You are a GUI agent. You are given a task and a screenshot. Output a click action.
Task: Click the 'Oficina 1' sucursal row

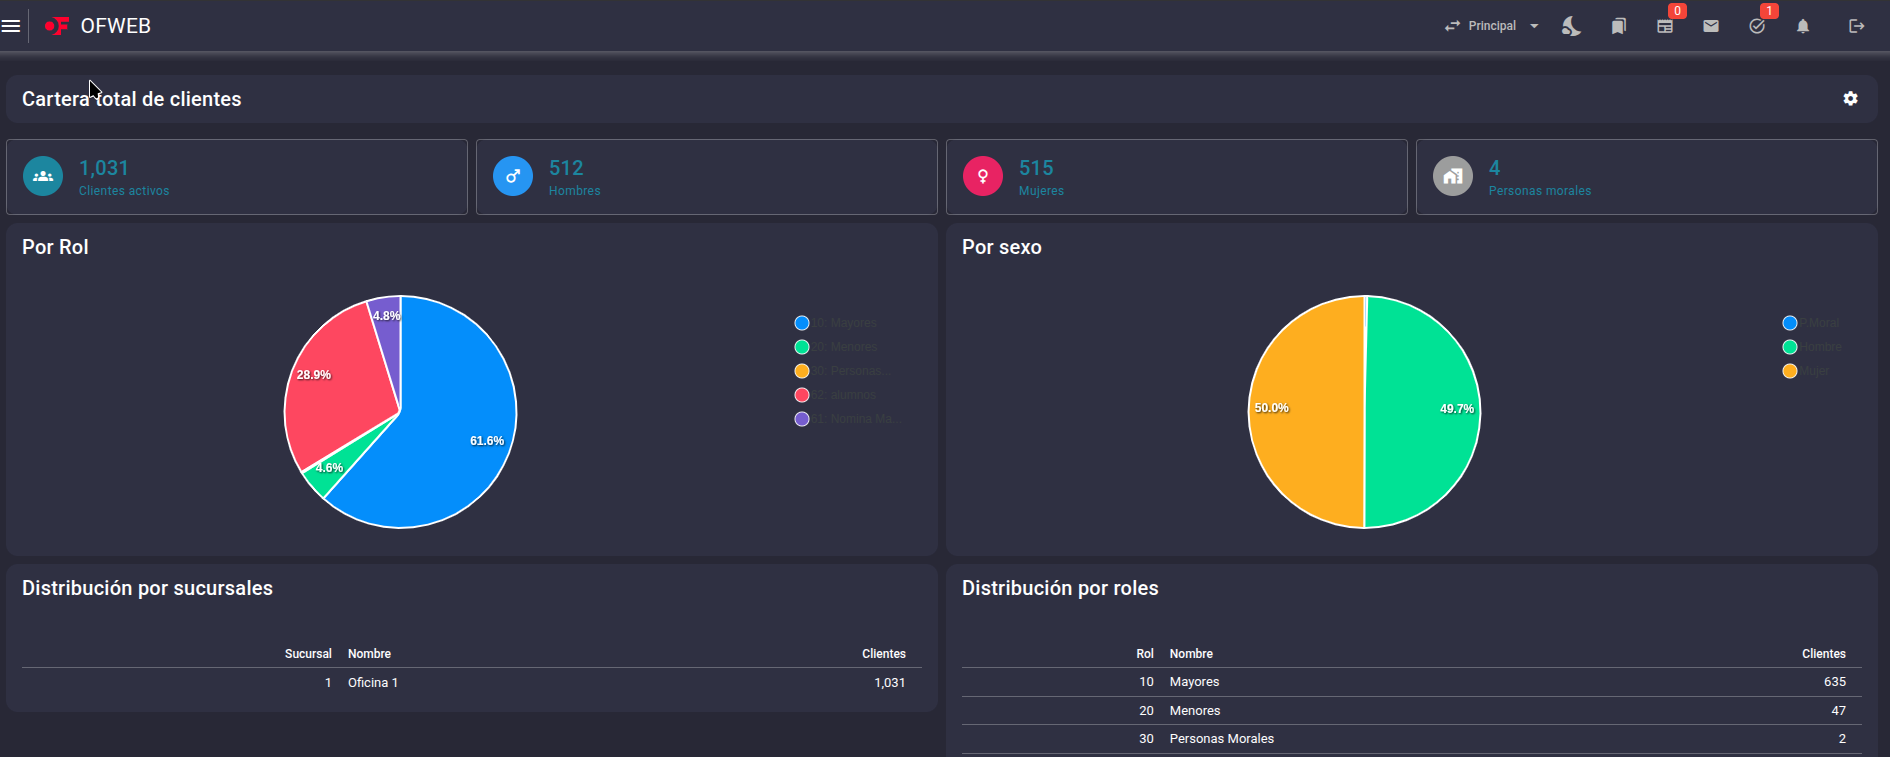pyautogui.click(x=472, y=683)
